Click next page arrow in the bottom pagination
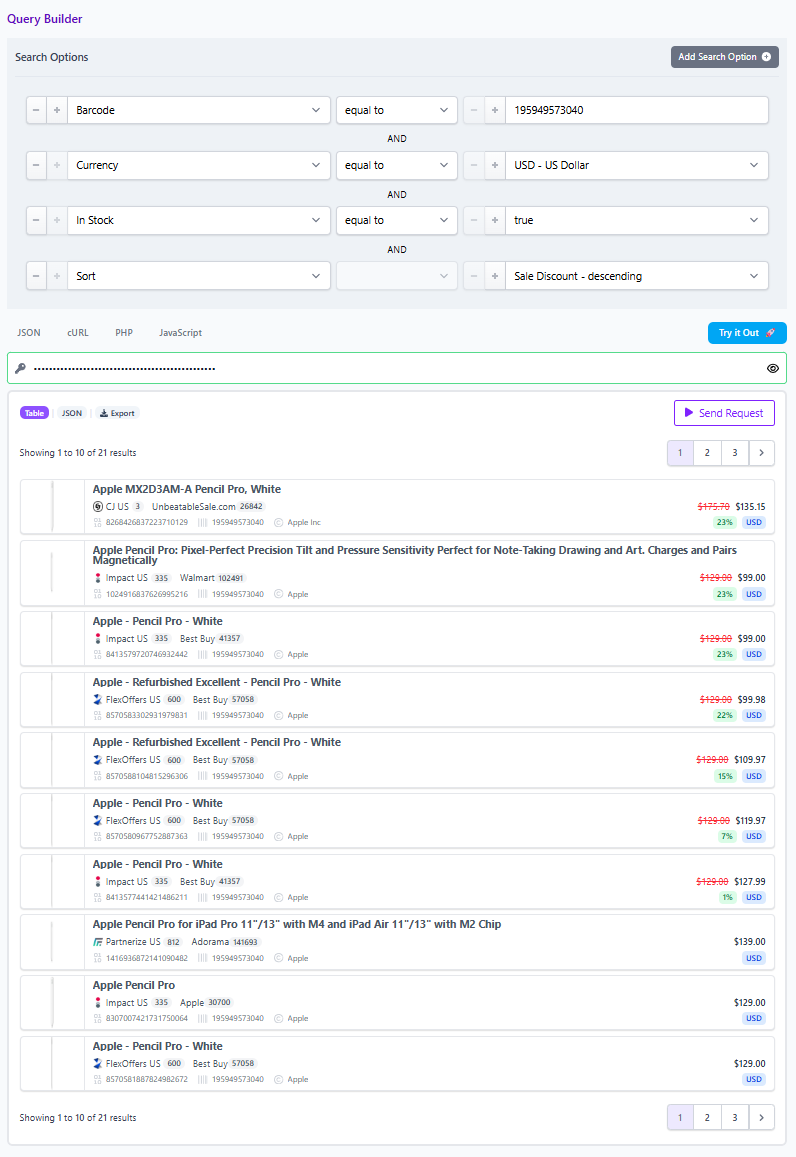This screenshot has width=796, height=1157. [761, 1118]
